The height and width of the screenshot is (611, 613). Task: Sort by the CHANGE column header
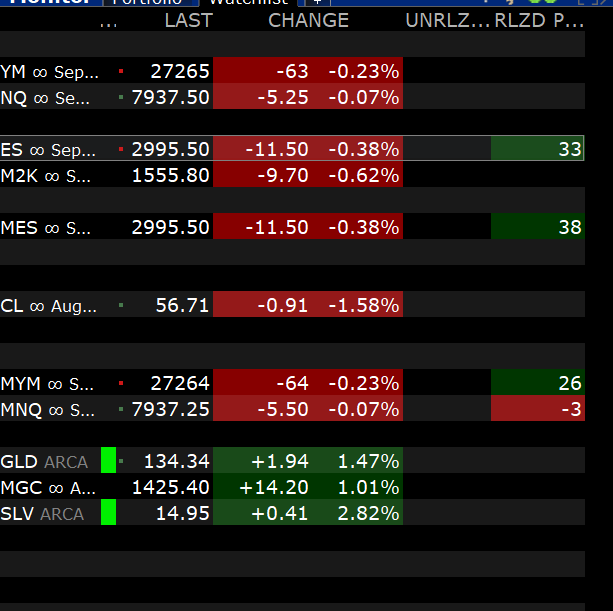[x=308, y=20]
